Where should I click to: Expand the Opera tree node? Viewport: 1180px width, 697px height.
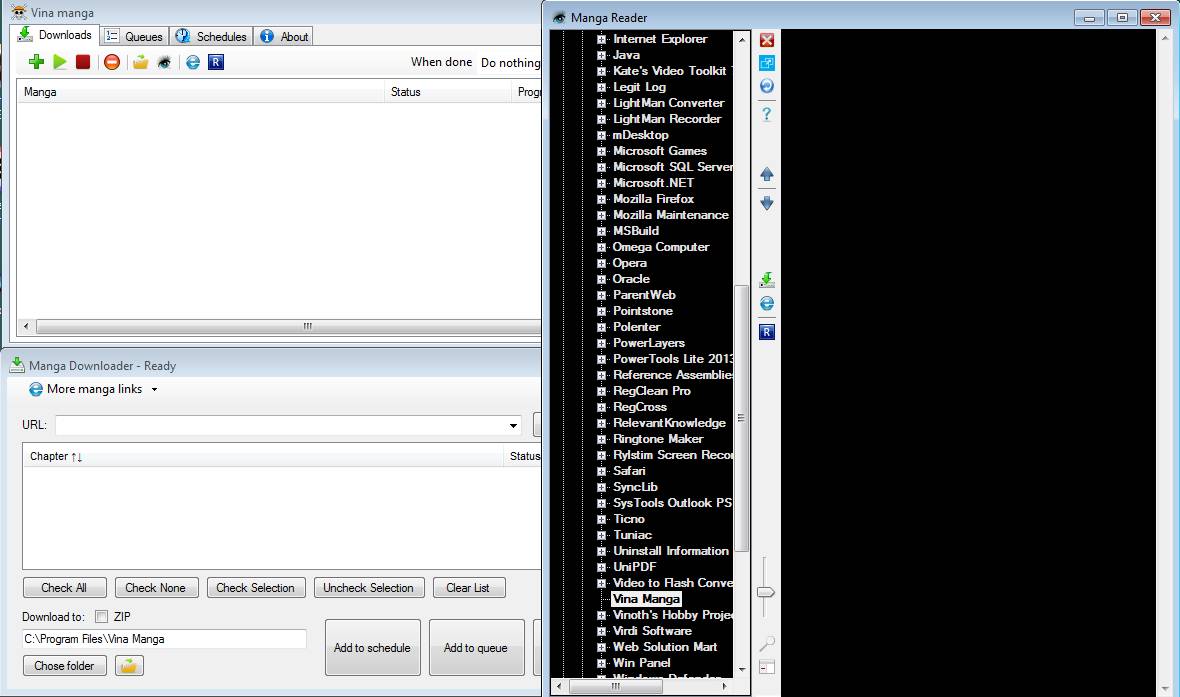point(601,263)
